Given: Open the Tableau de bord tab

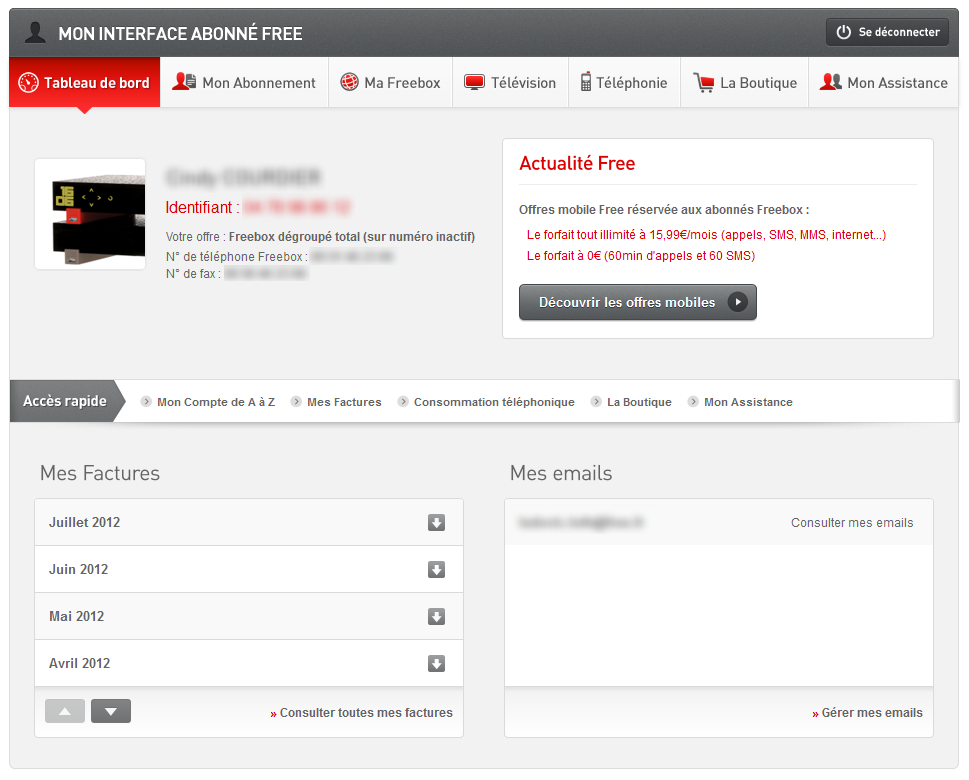Looking at the screenshot, I should coord(85,82).
